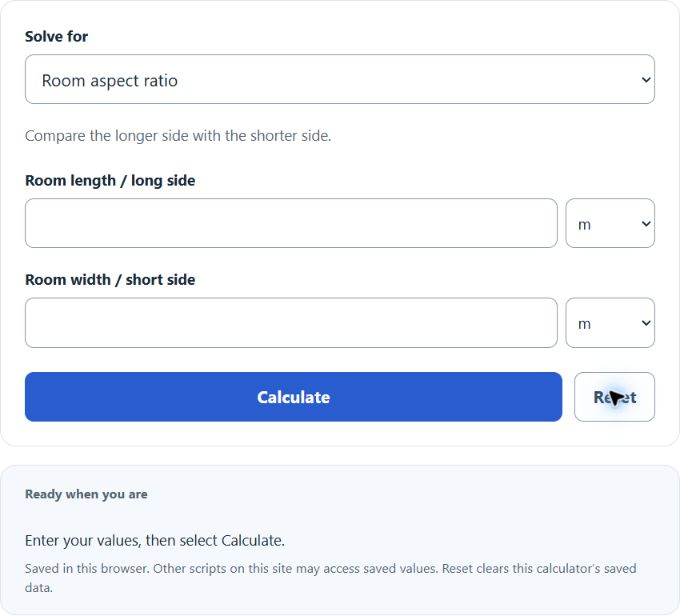Click the chevron arrow in Solve for selector
680x616 pixels.
click(x=646, y=80)
